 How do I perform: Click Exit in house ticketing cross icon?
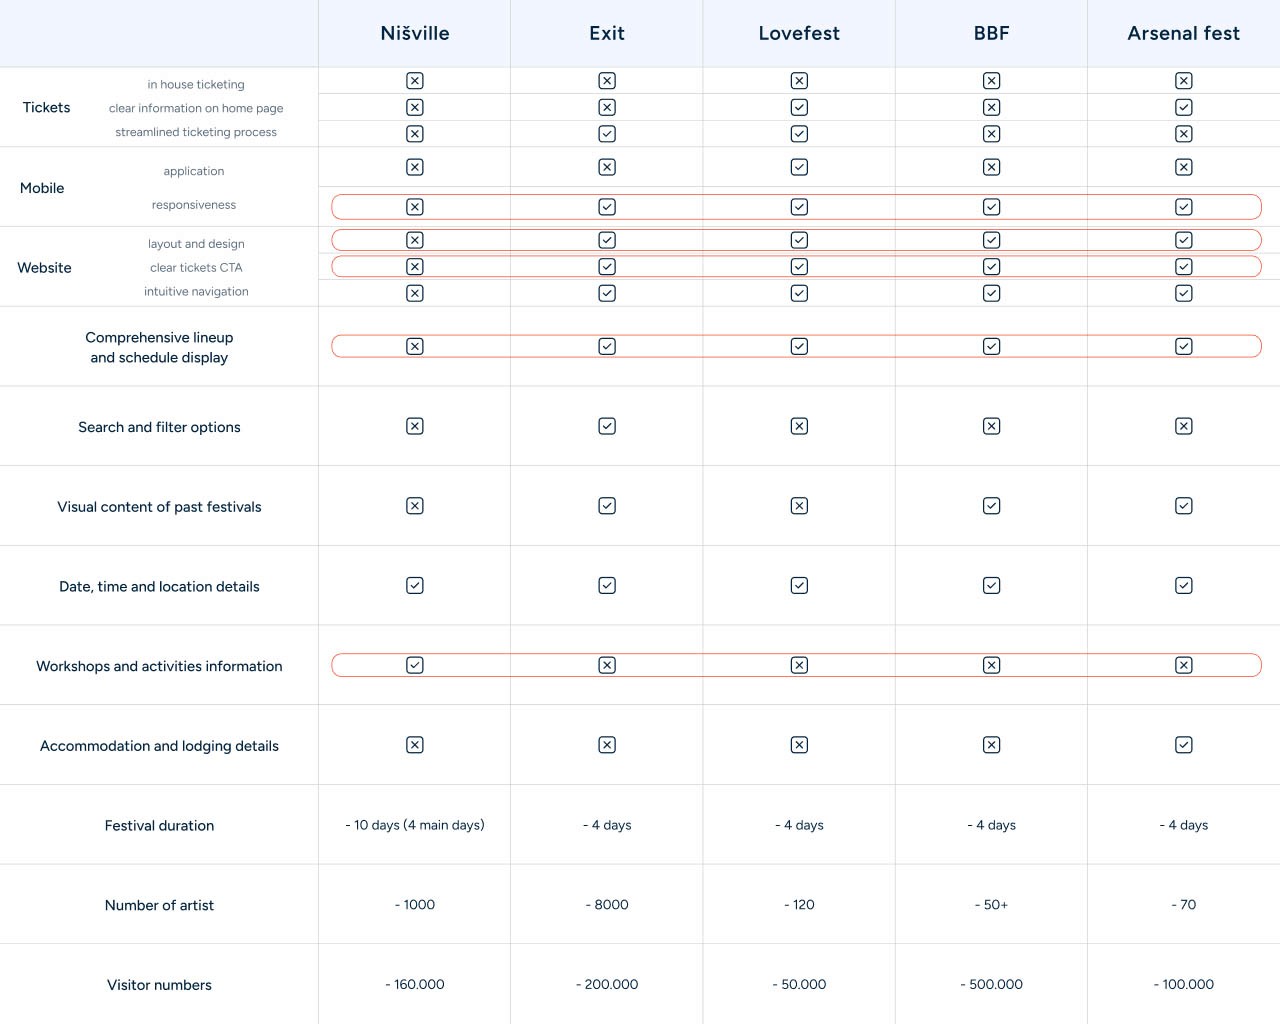607,81
